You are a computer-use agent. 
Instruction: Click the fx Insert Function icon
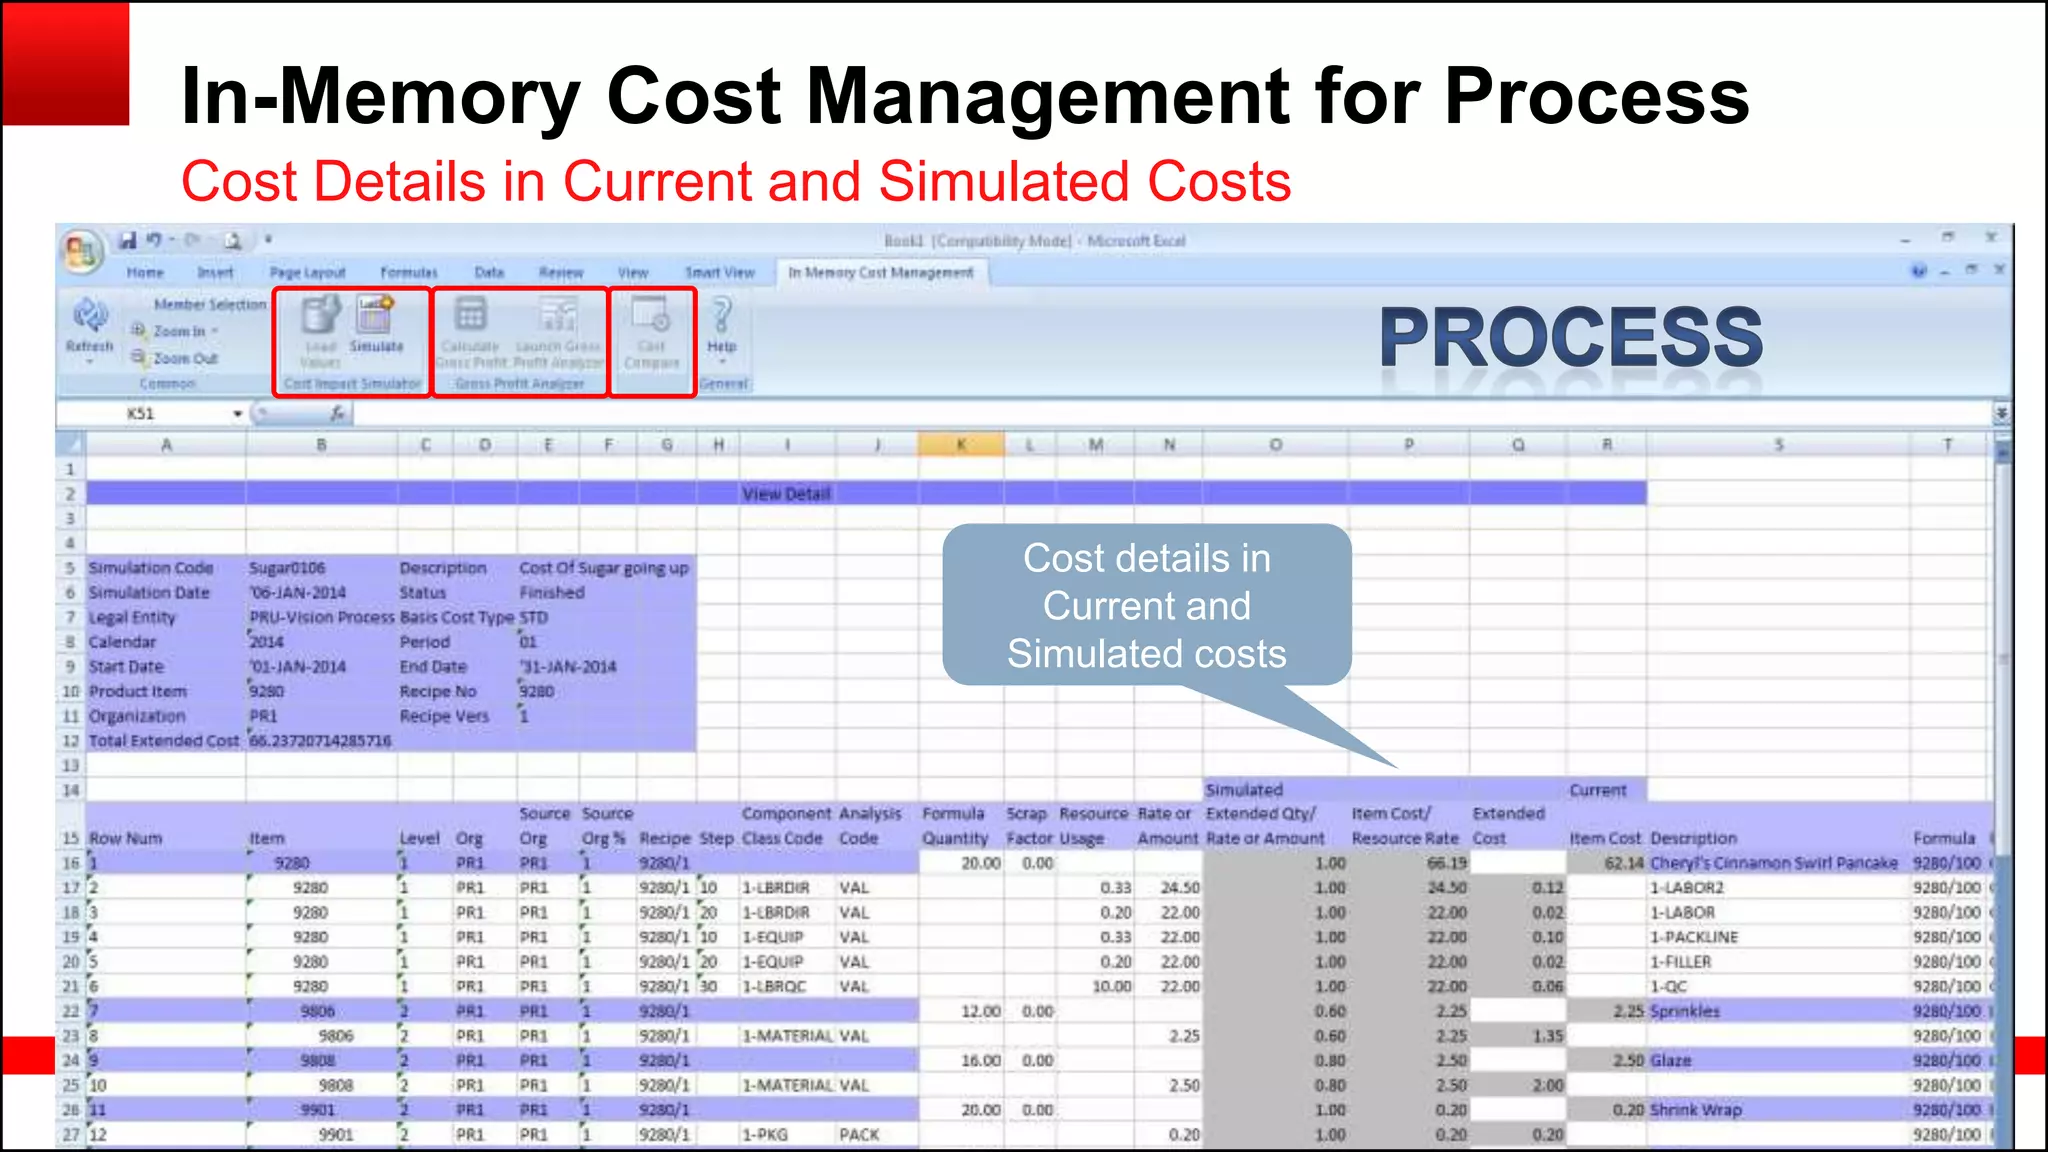tap(338, 412)
